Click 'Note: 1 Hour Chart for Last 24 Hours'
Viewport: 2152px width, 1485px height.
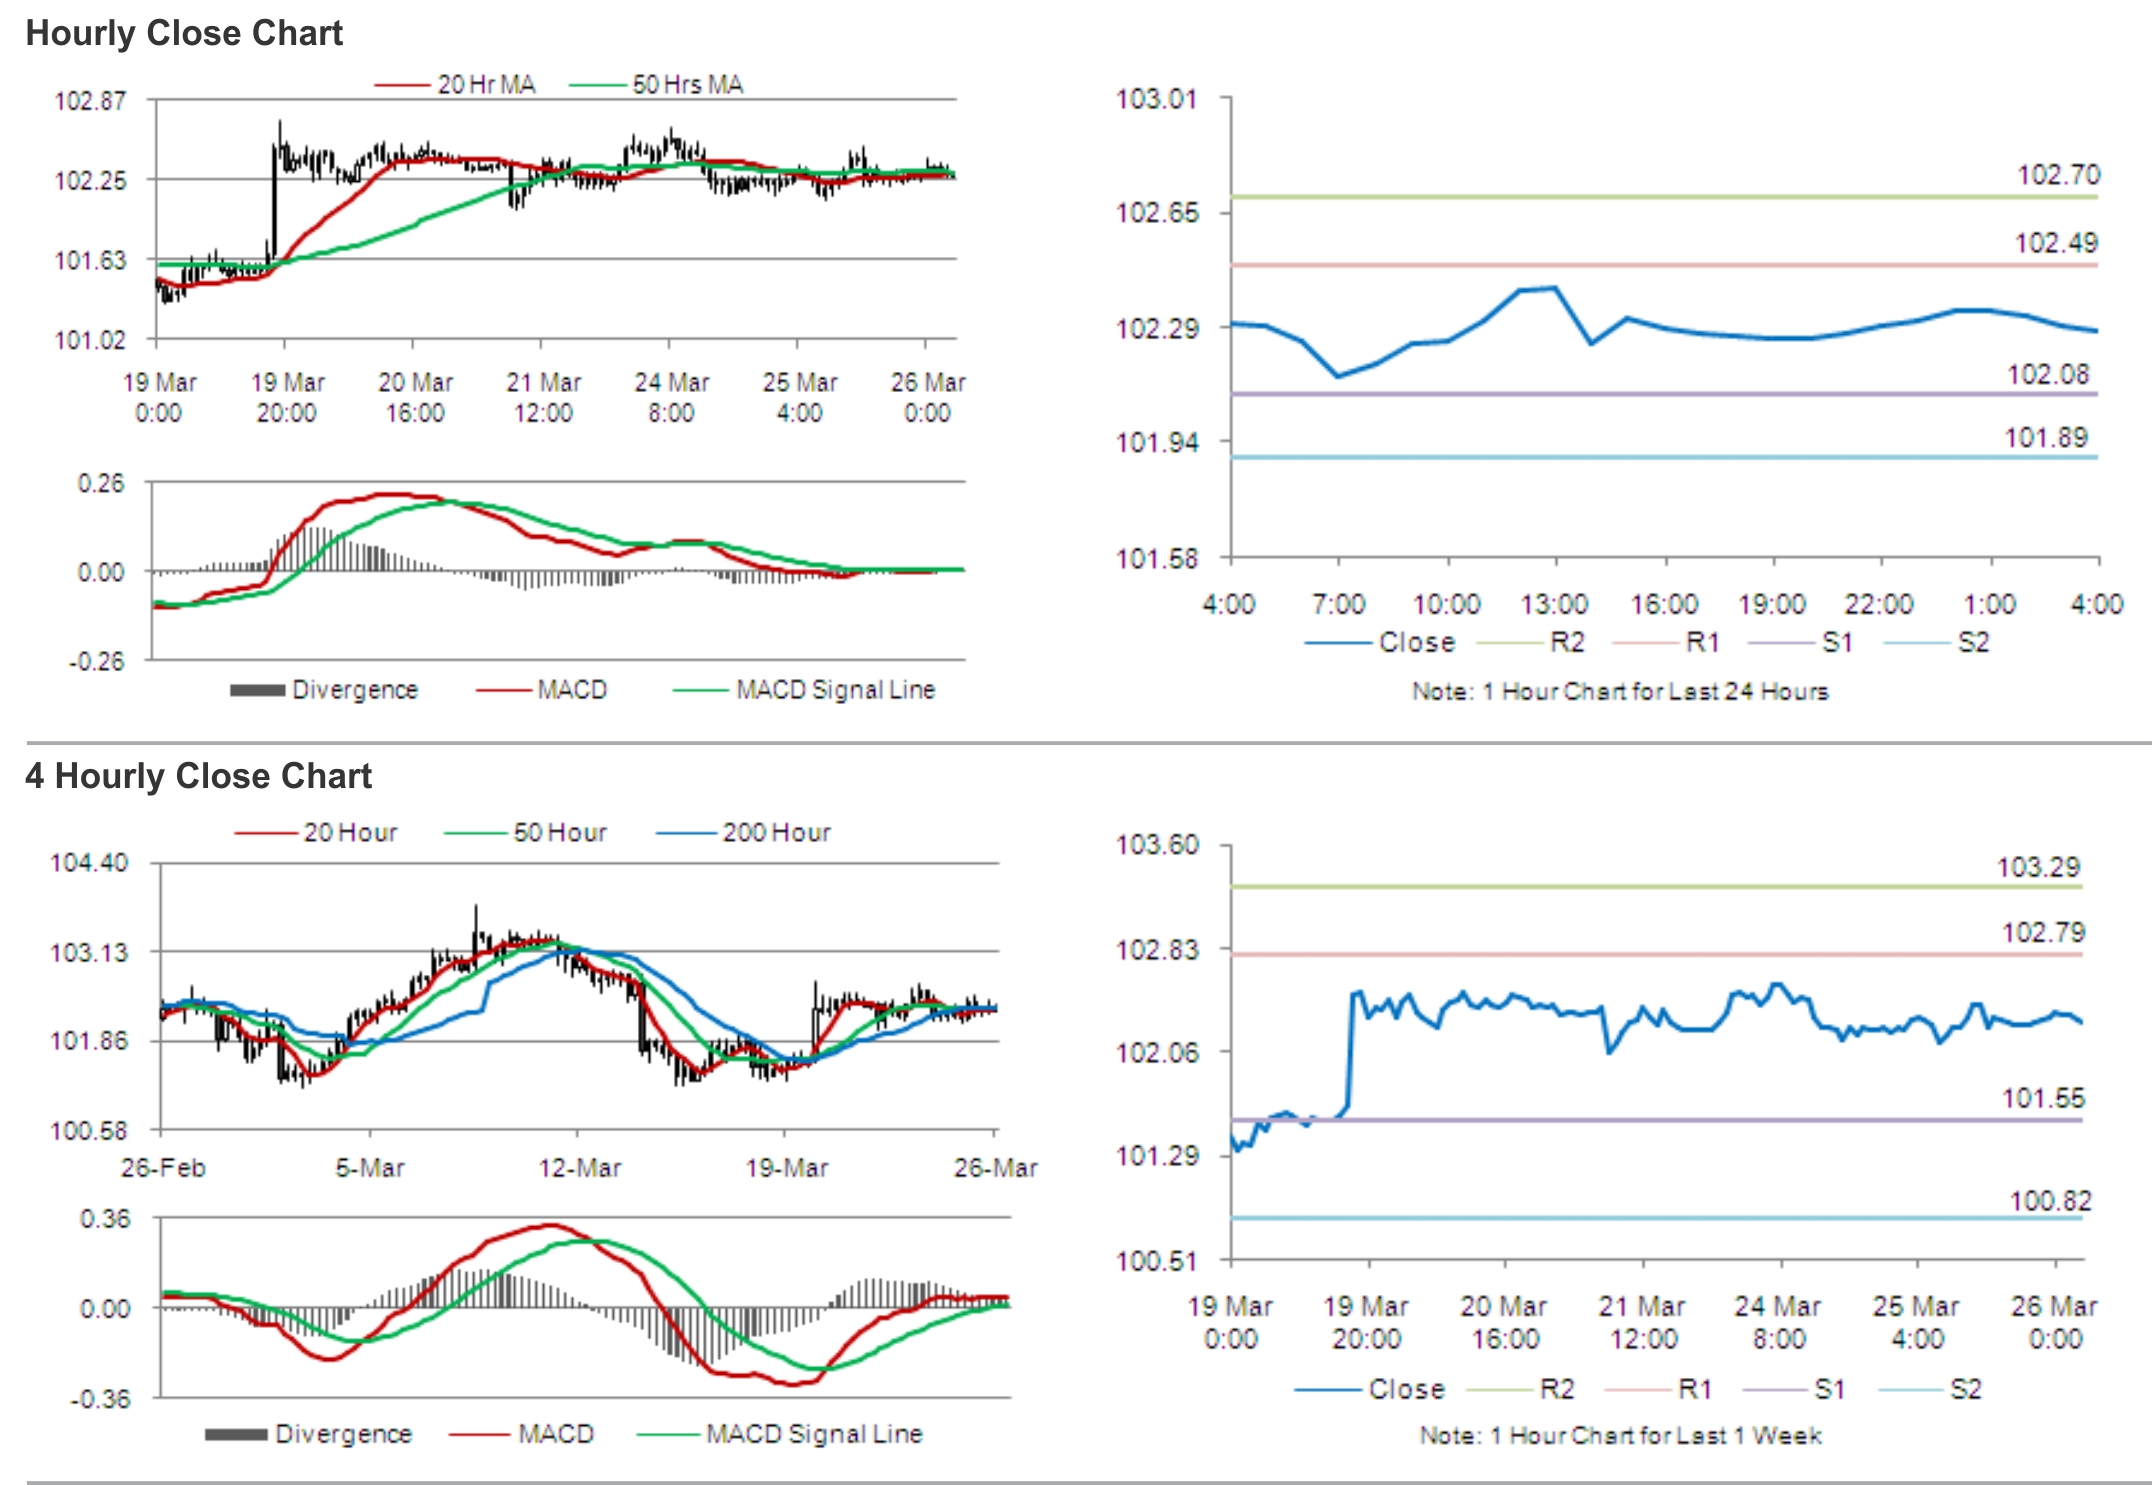(x=1620, y=691)
